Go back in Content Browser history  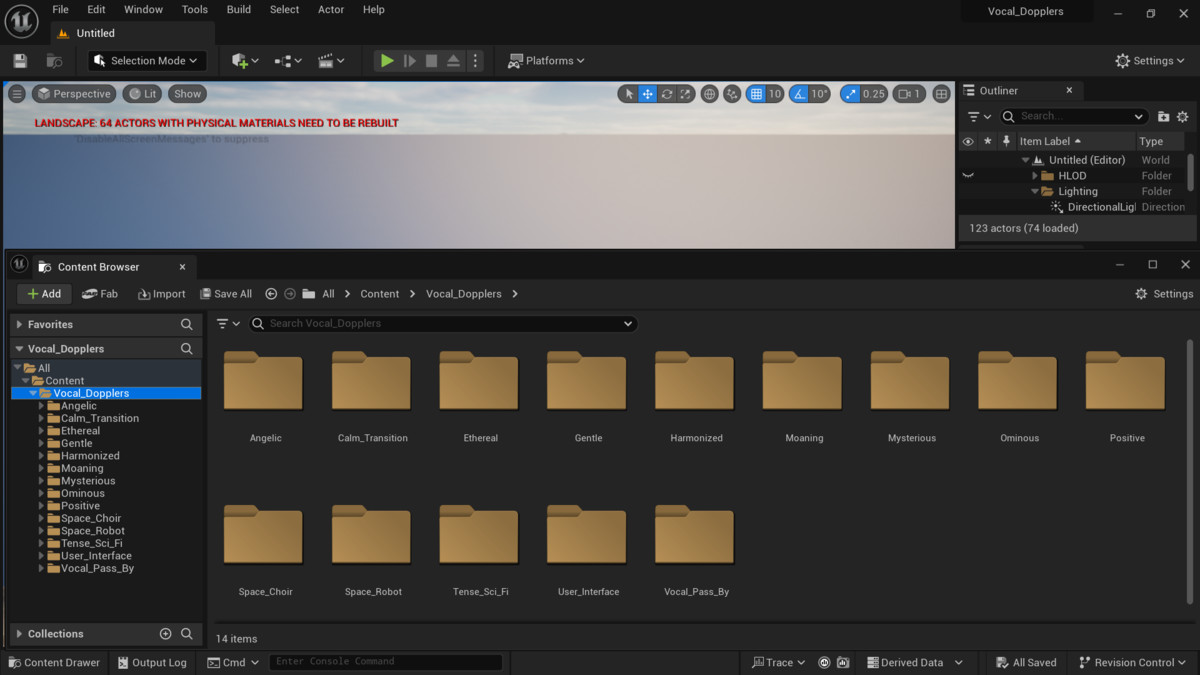(271, 294)
